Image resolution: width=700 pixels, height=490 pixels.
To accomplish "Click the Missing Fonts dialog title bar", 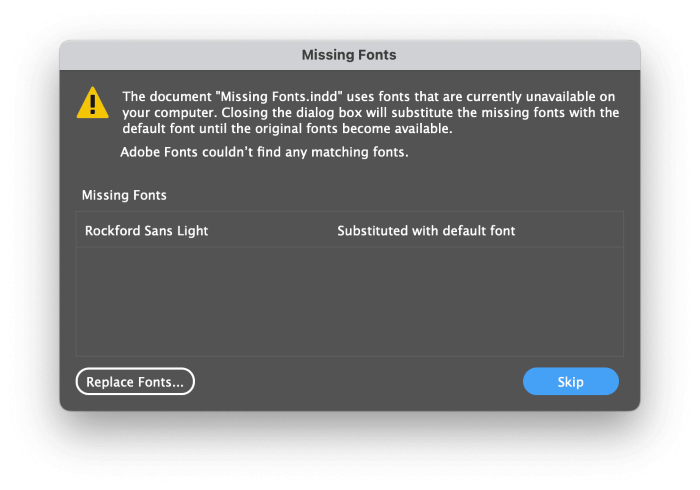I will pos(350,55).
